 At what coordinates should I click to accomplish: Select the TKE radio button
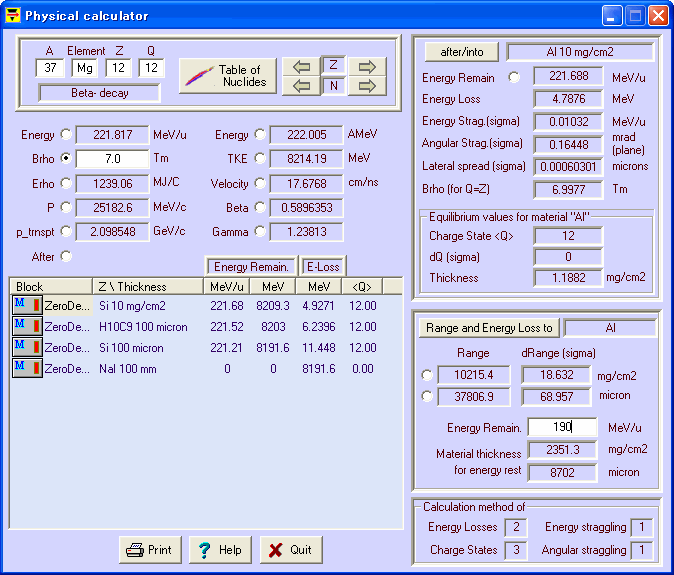point(260,158)
